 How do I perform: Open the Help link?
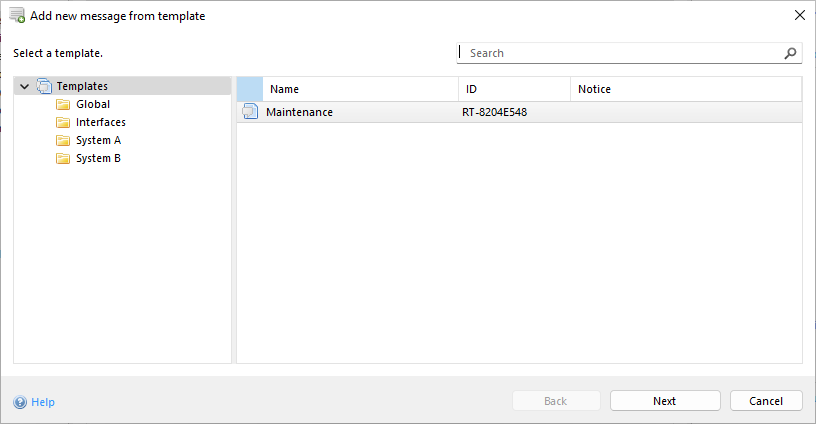(43, 402)
